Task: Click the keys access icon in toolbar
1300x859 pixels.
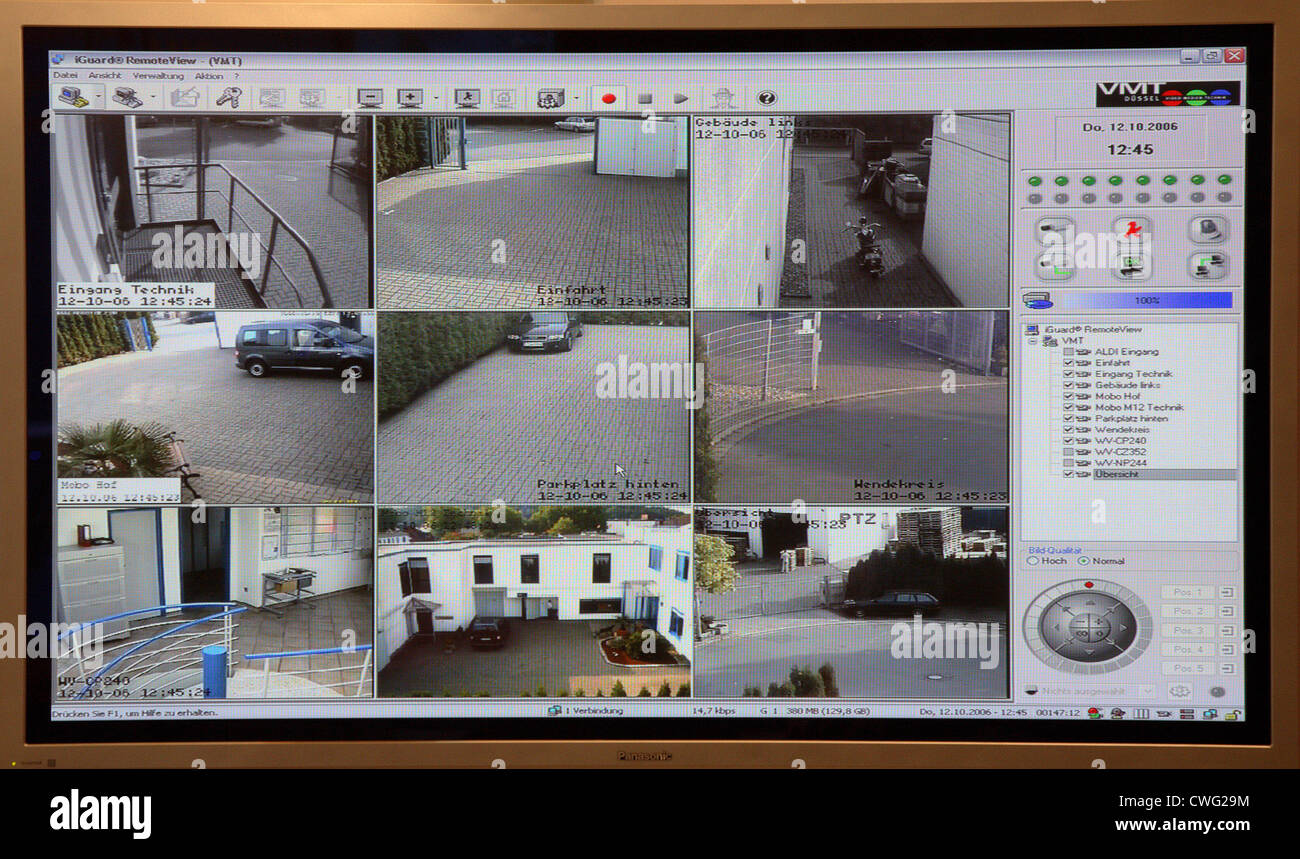Action: [229, 97]
